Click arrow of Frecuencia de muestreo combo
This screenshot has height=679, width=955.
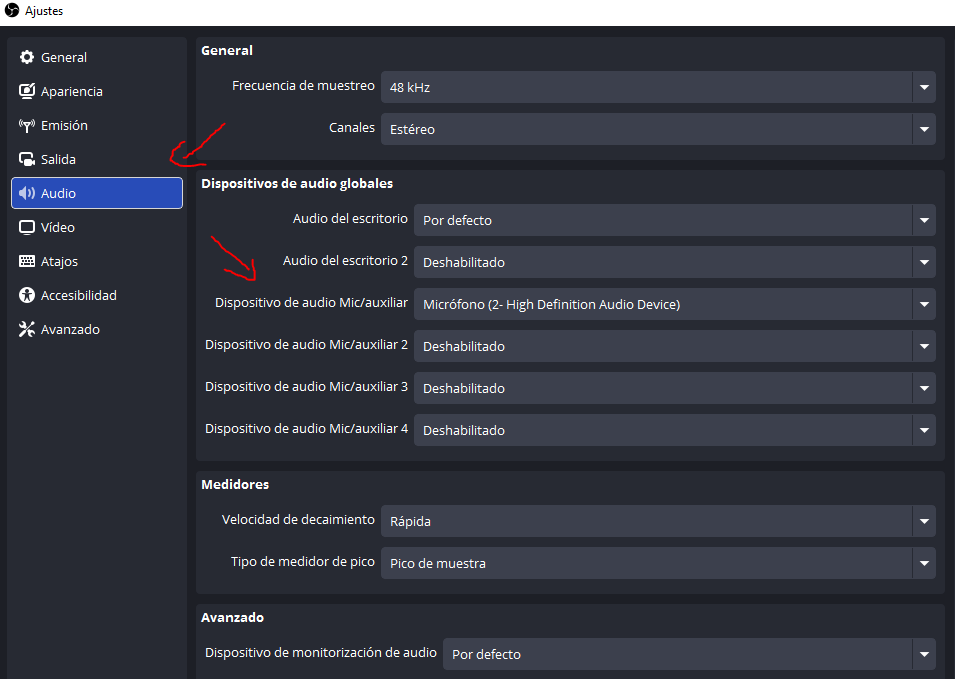pos(924,87)
